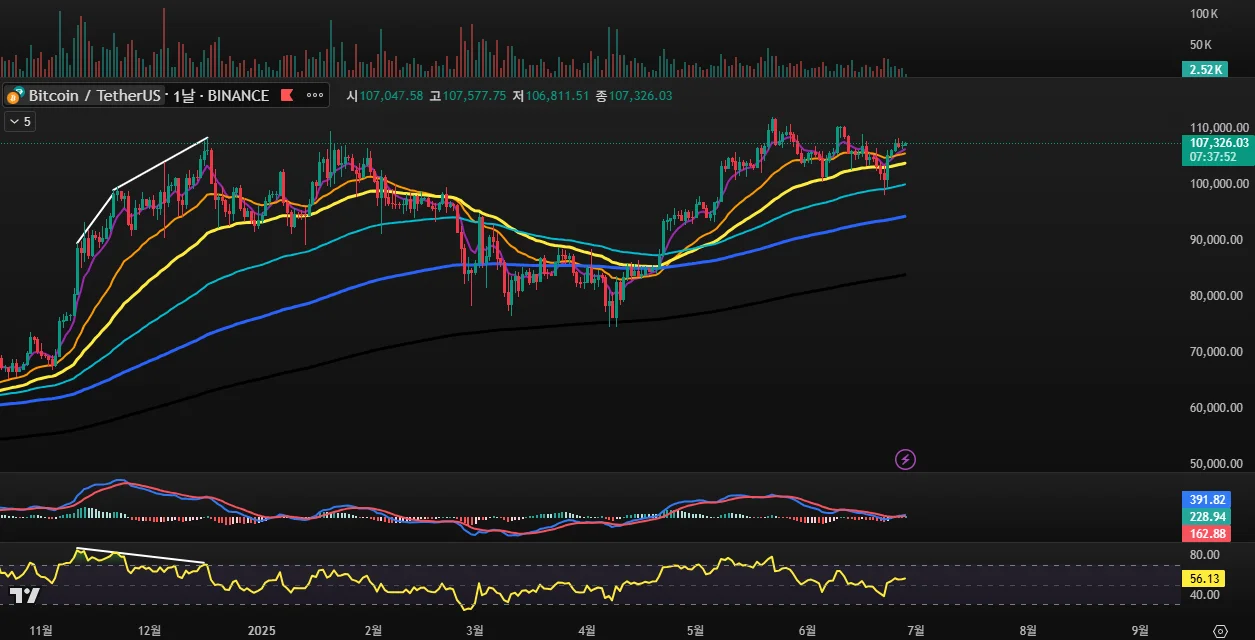Click the RSI 40.00 axis label
This screenshot has width=1255, height=640.
(1205, 595)
